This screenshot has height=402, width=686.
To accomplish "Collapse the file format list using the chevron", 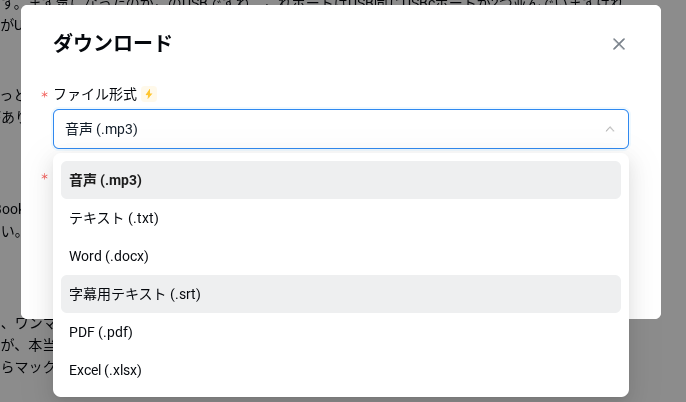I will 610,129.
